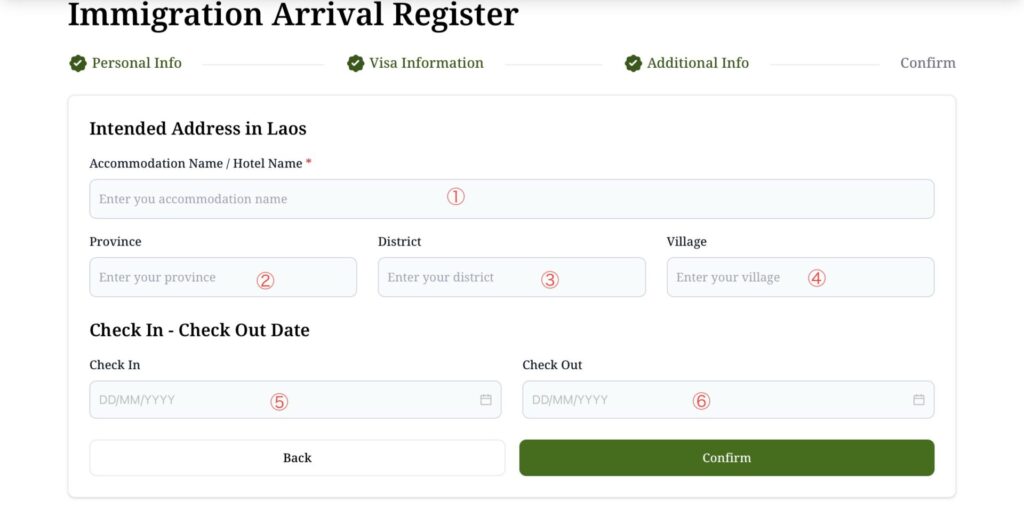The width and height of the screenshot is (1024, 516).
Task: Click the Personal Info green checkmark icon
Action: (x=78, y=63)
